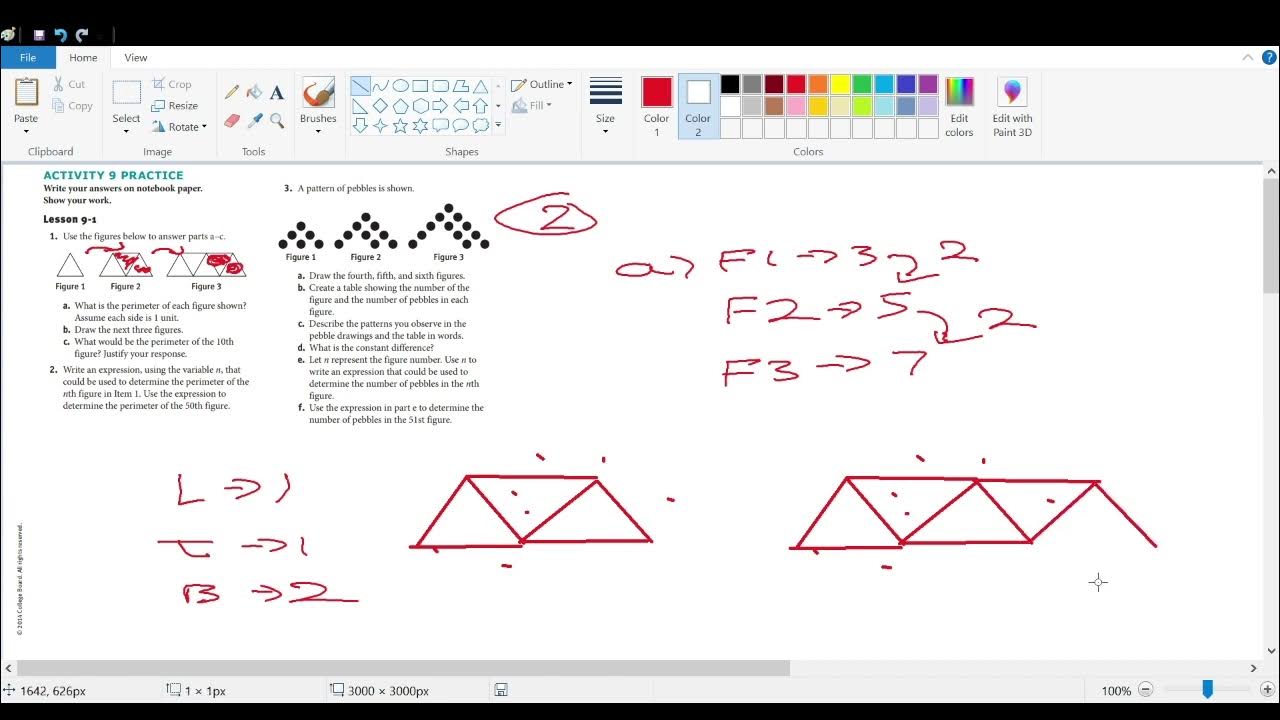1280x720 pixels.
Task: Click the zoom in plus button
Action: (1267, 690)
